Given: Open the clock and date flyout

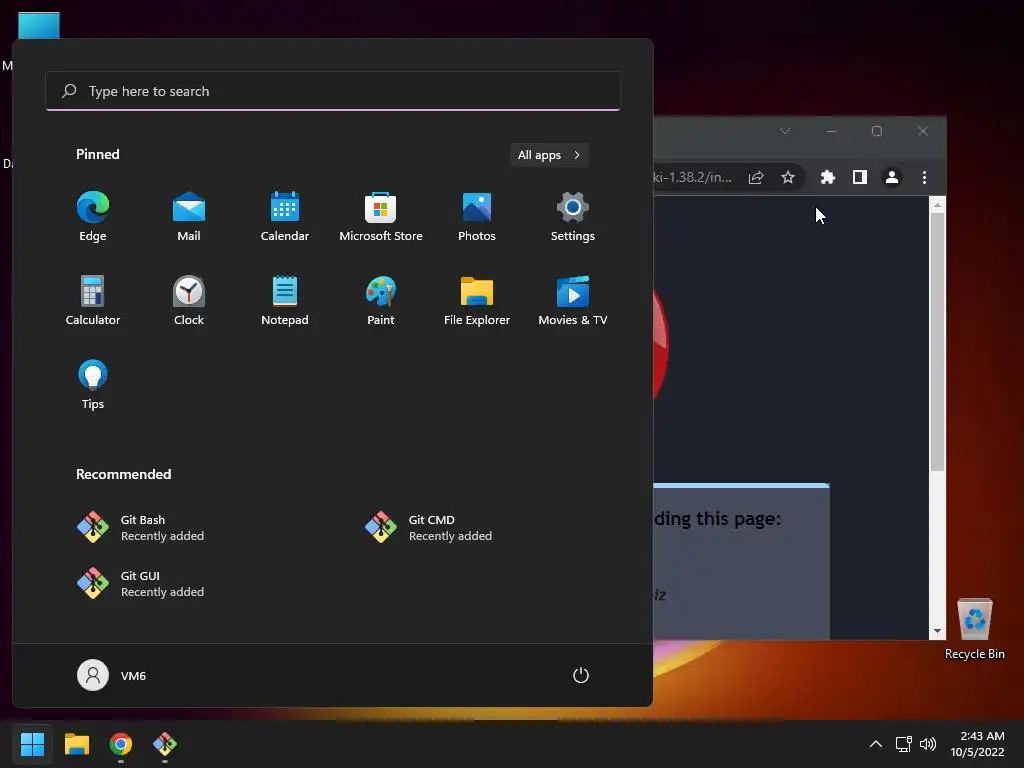Looking at the screenshot, I should point(977,744).
